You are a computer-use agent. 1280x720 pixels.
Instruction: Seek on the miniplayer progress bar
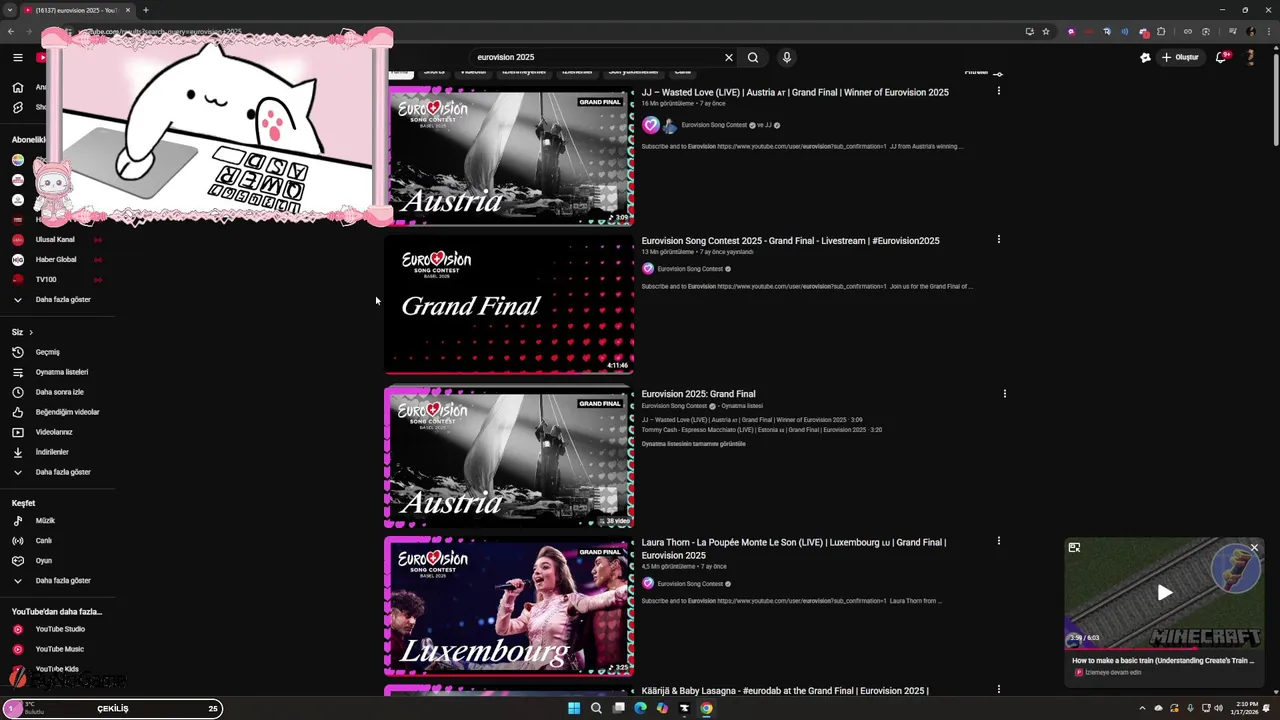pos(1164,648)
